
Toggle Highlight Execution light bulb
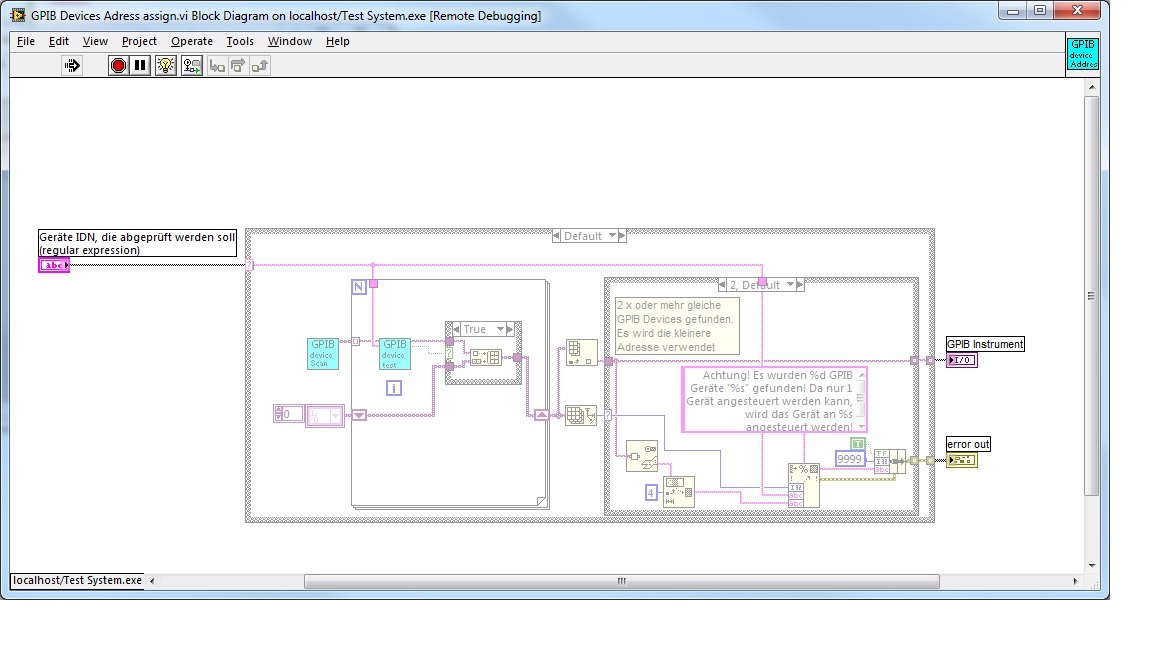[166, 66]
